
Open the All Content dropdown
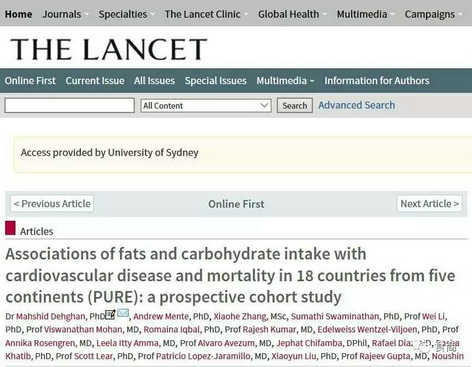[x=206, y=106]
